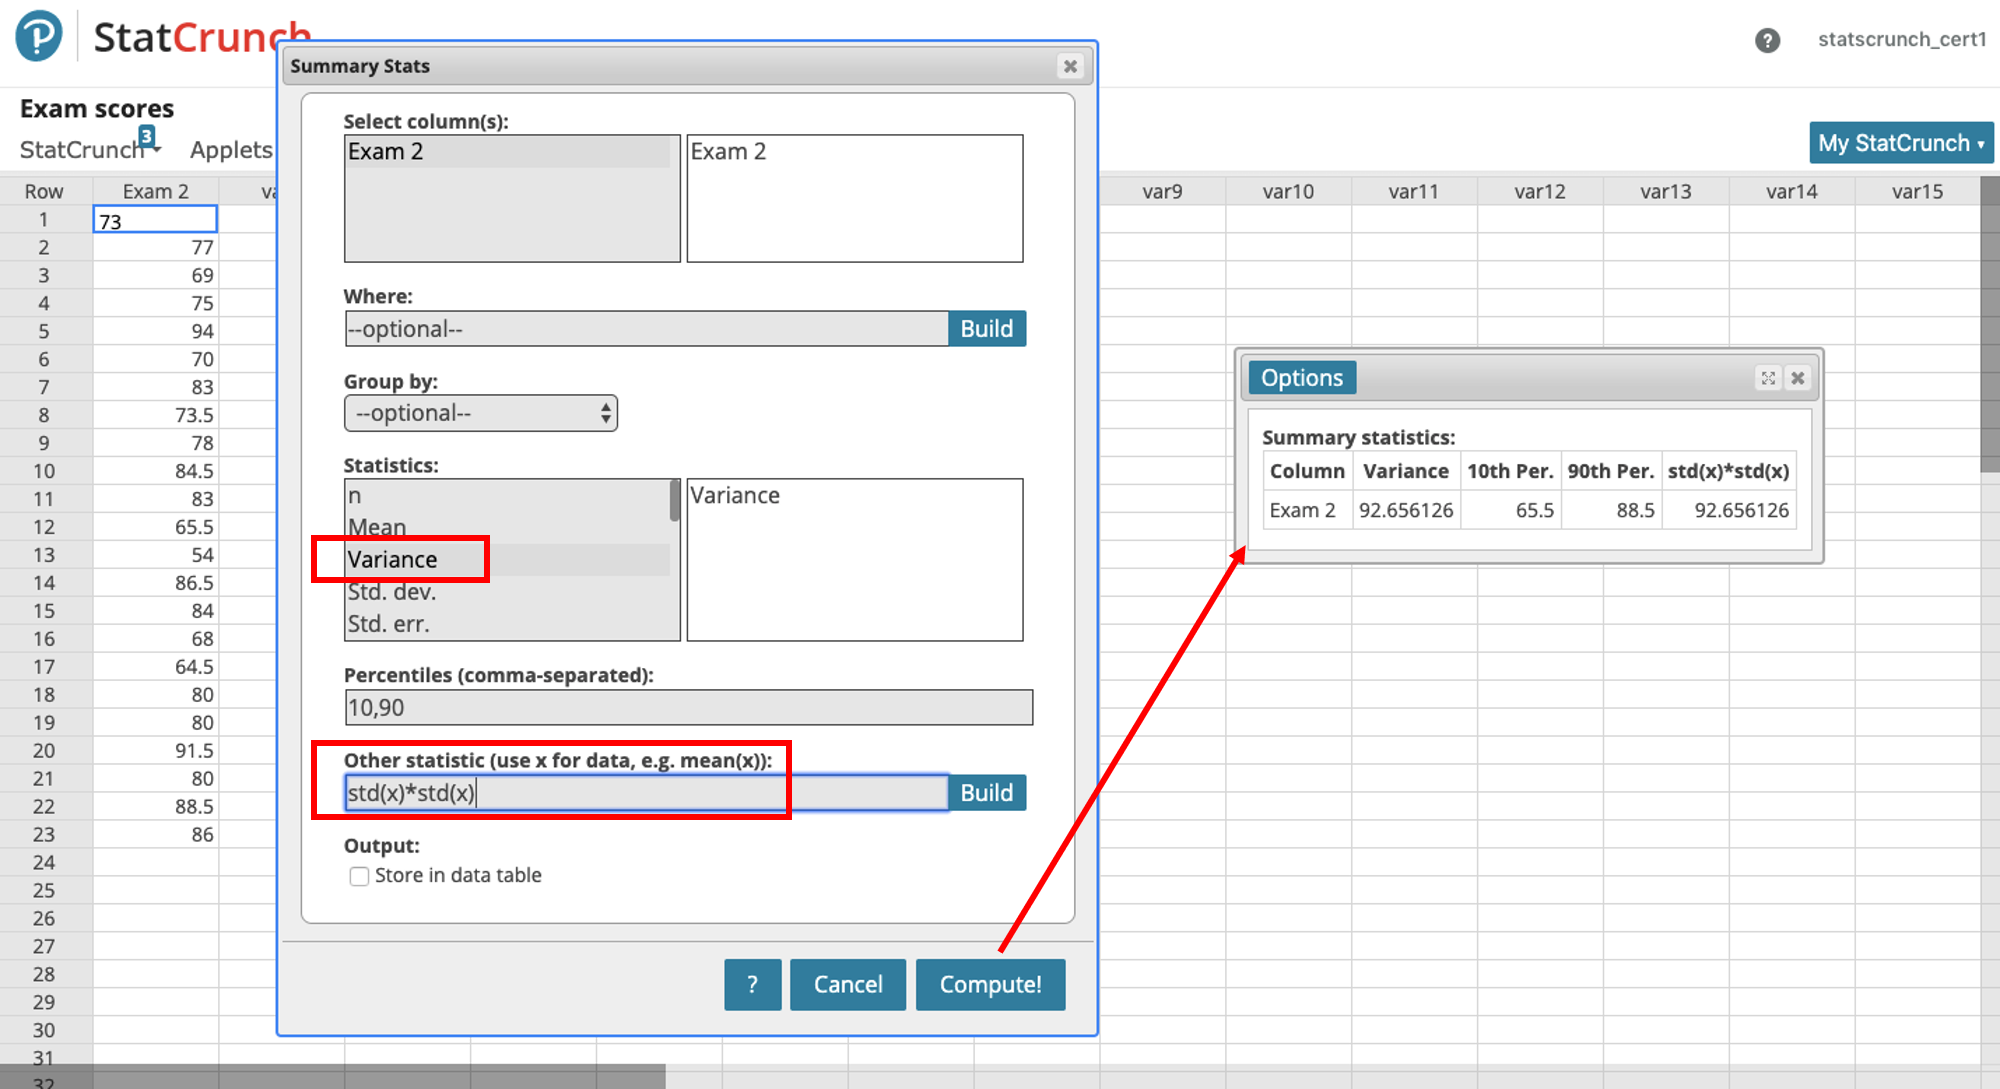Click the Cancel button
2000x1089 pixels.
(x=847, y=985)
